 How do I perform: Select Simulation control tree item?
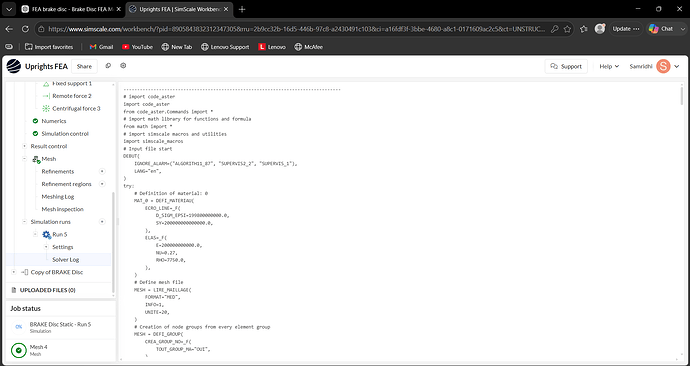tap(65, 134)
